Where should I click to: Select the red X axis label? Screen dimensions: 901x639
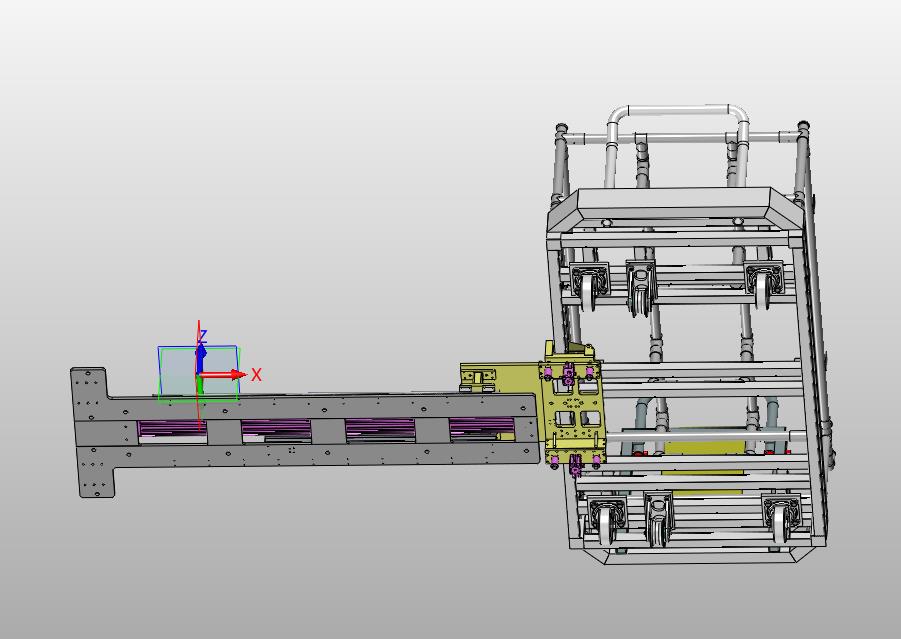(x=256, y=375)
